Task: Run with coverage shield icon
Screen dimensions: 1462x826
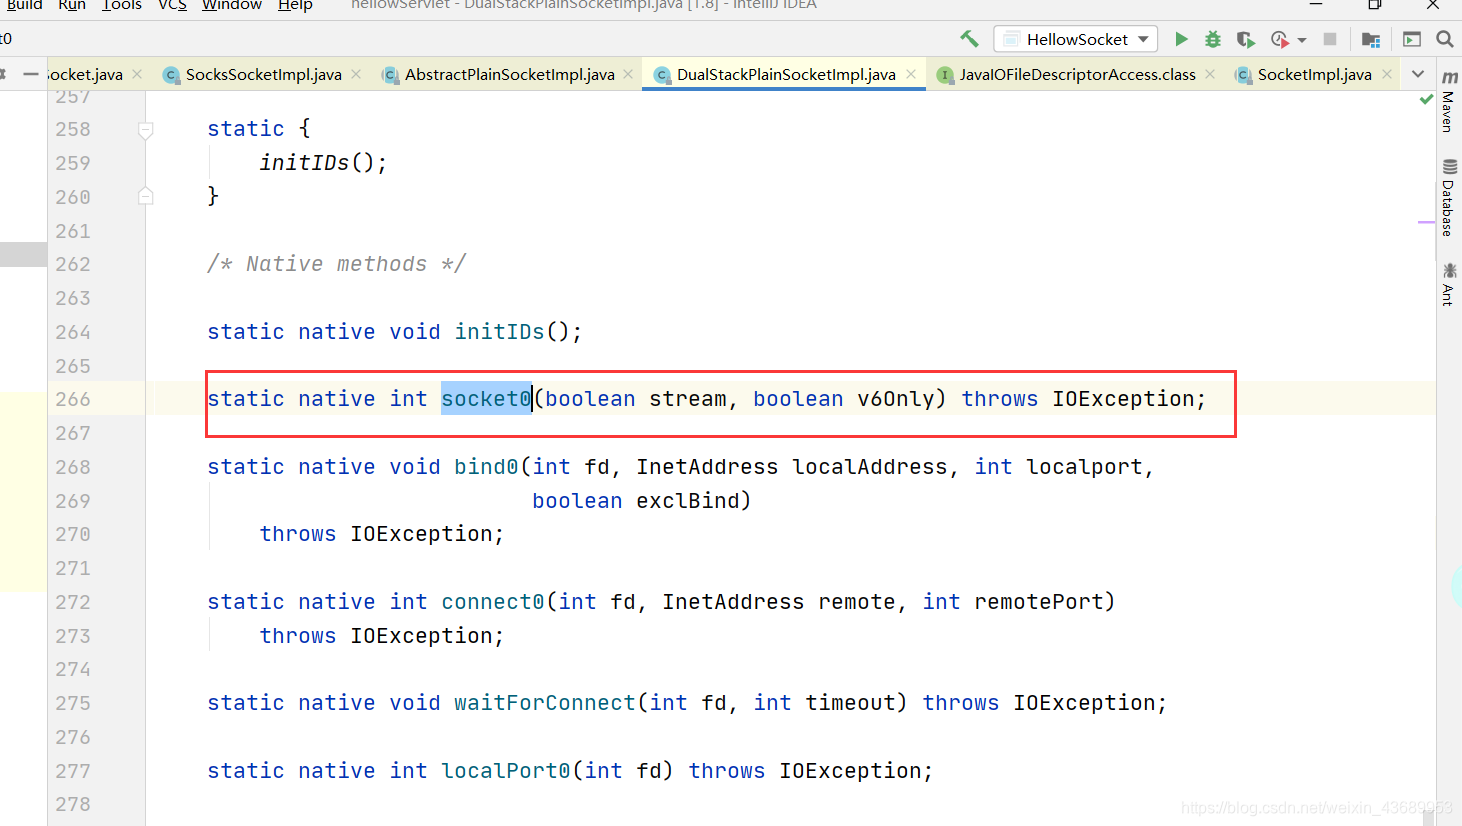Action: click(x=1245, y=39)
